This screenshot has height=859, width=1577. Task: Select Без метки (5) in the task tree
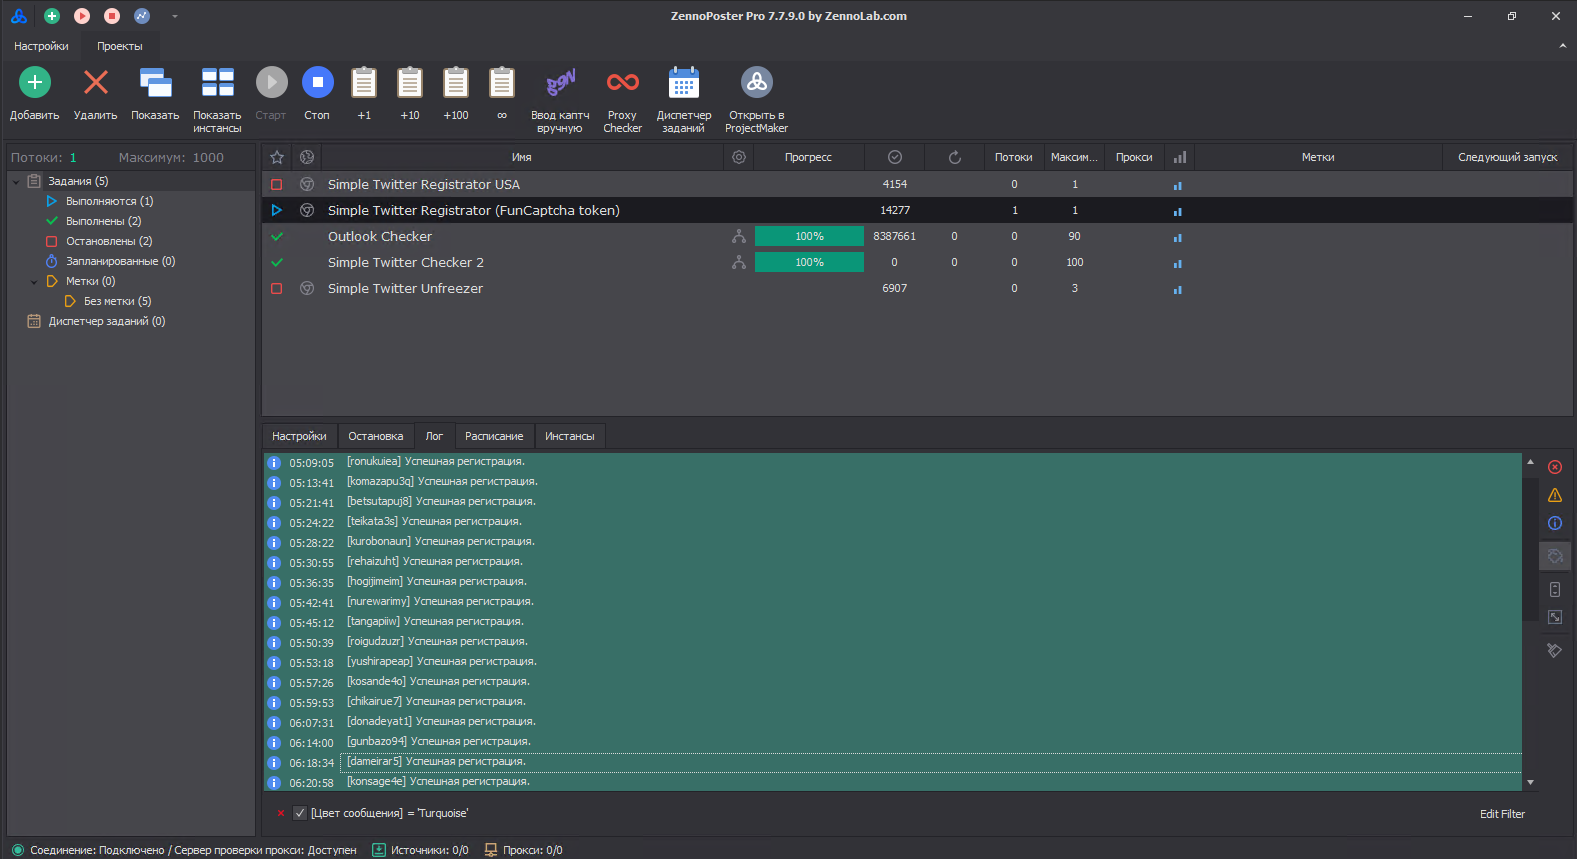point(117,301)
